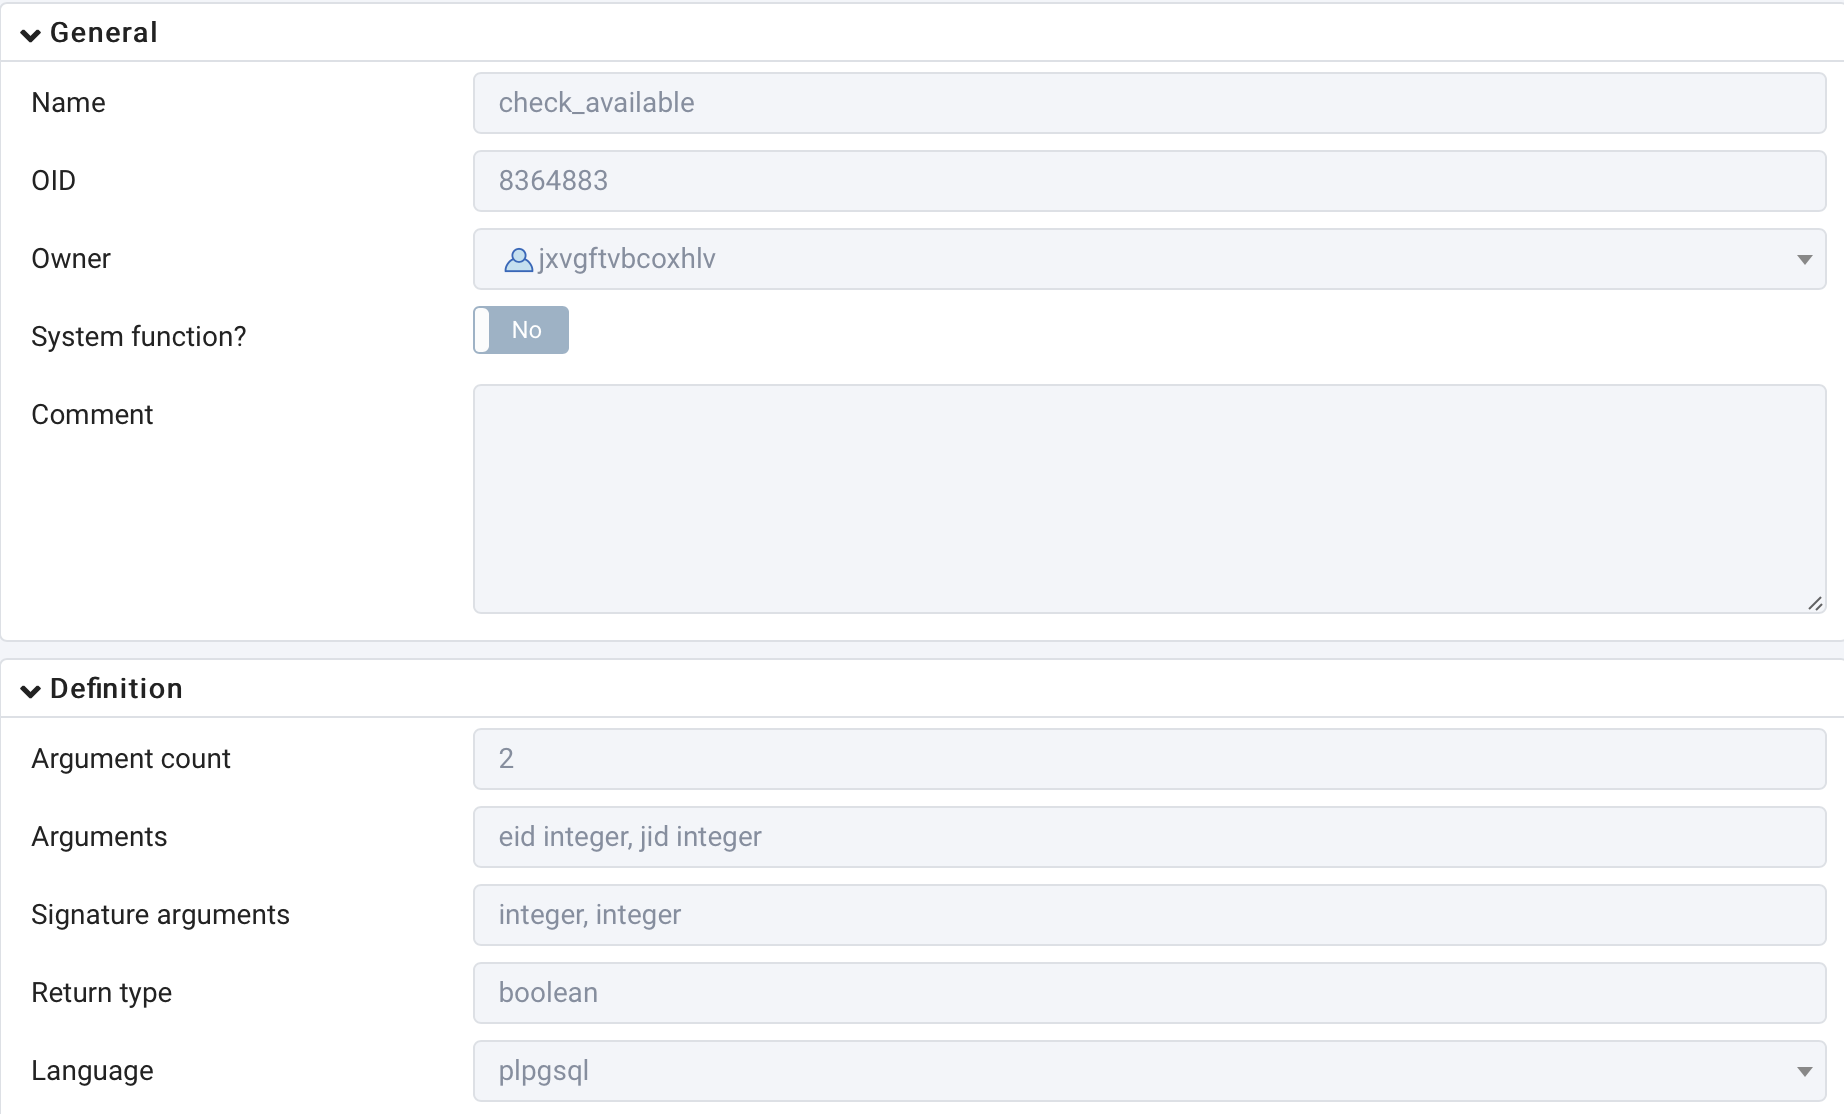1844x1114 pixels.
Task: Grab the Comment box resize handle
Action: tap(1815, 603)
